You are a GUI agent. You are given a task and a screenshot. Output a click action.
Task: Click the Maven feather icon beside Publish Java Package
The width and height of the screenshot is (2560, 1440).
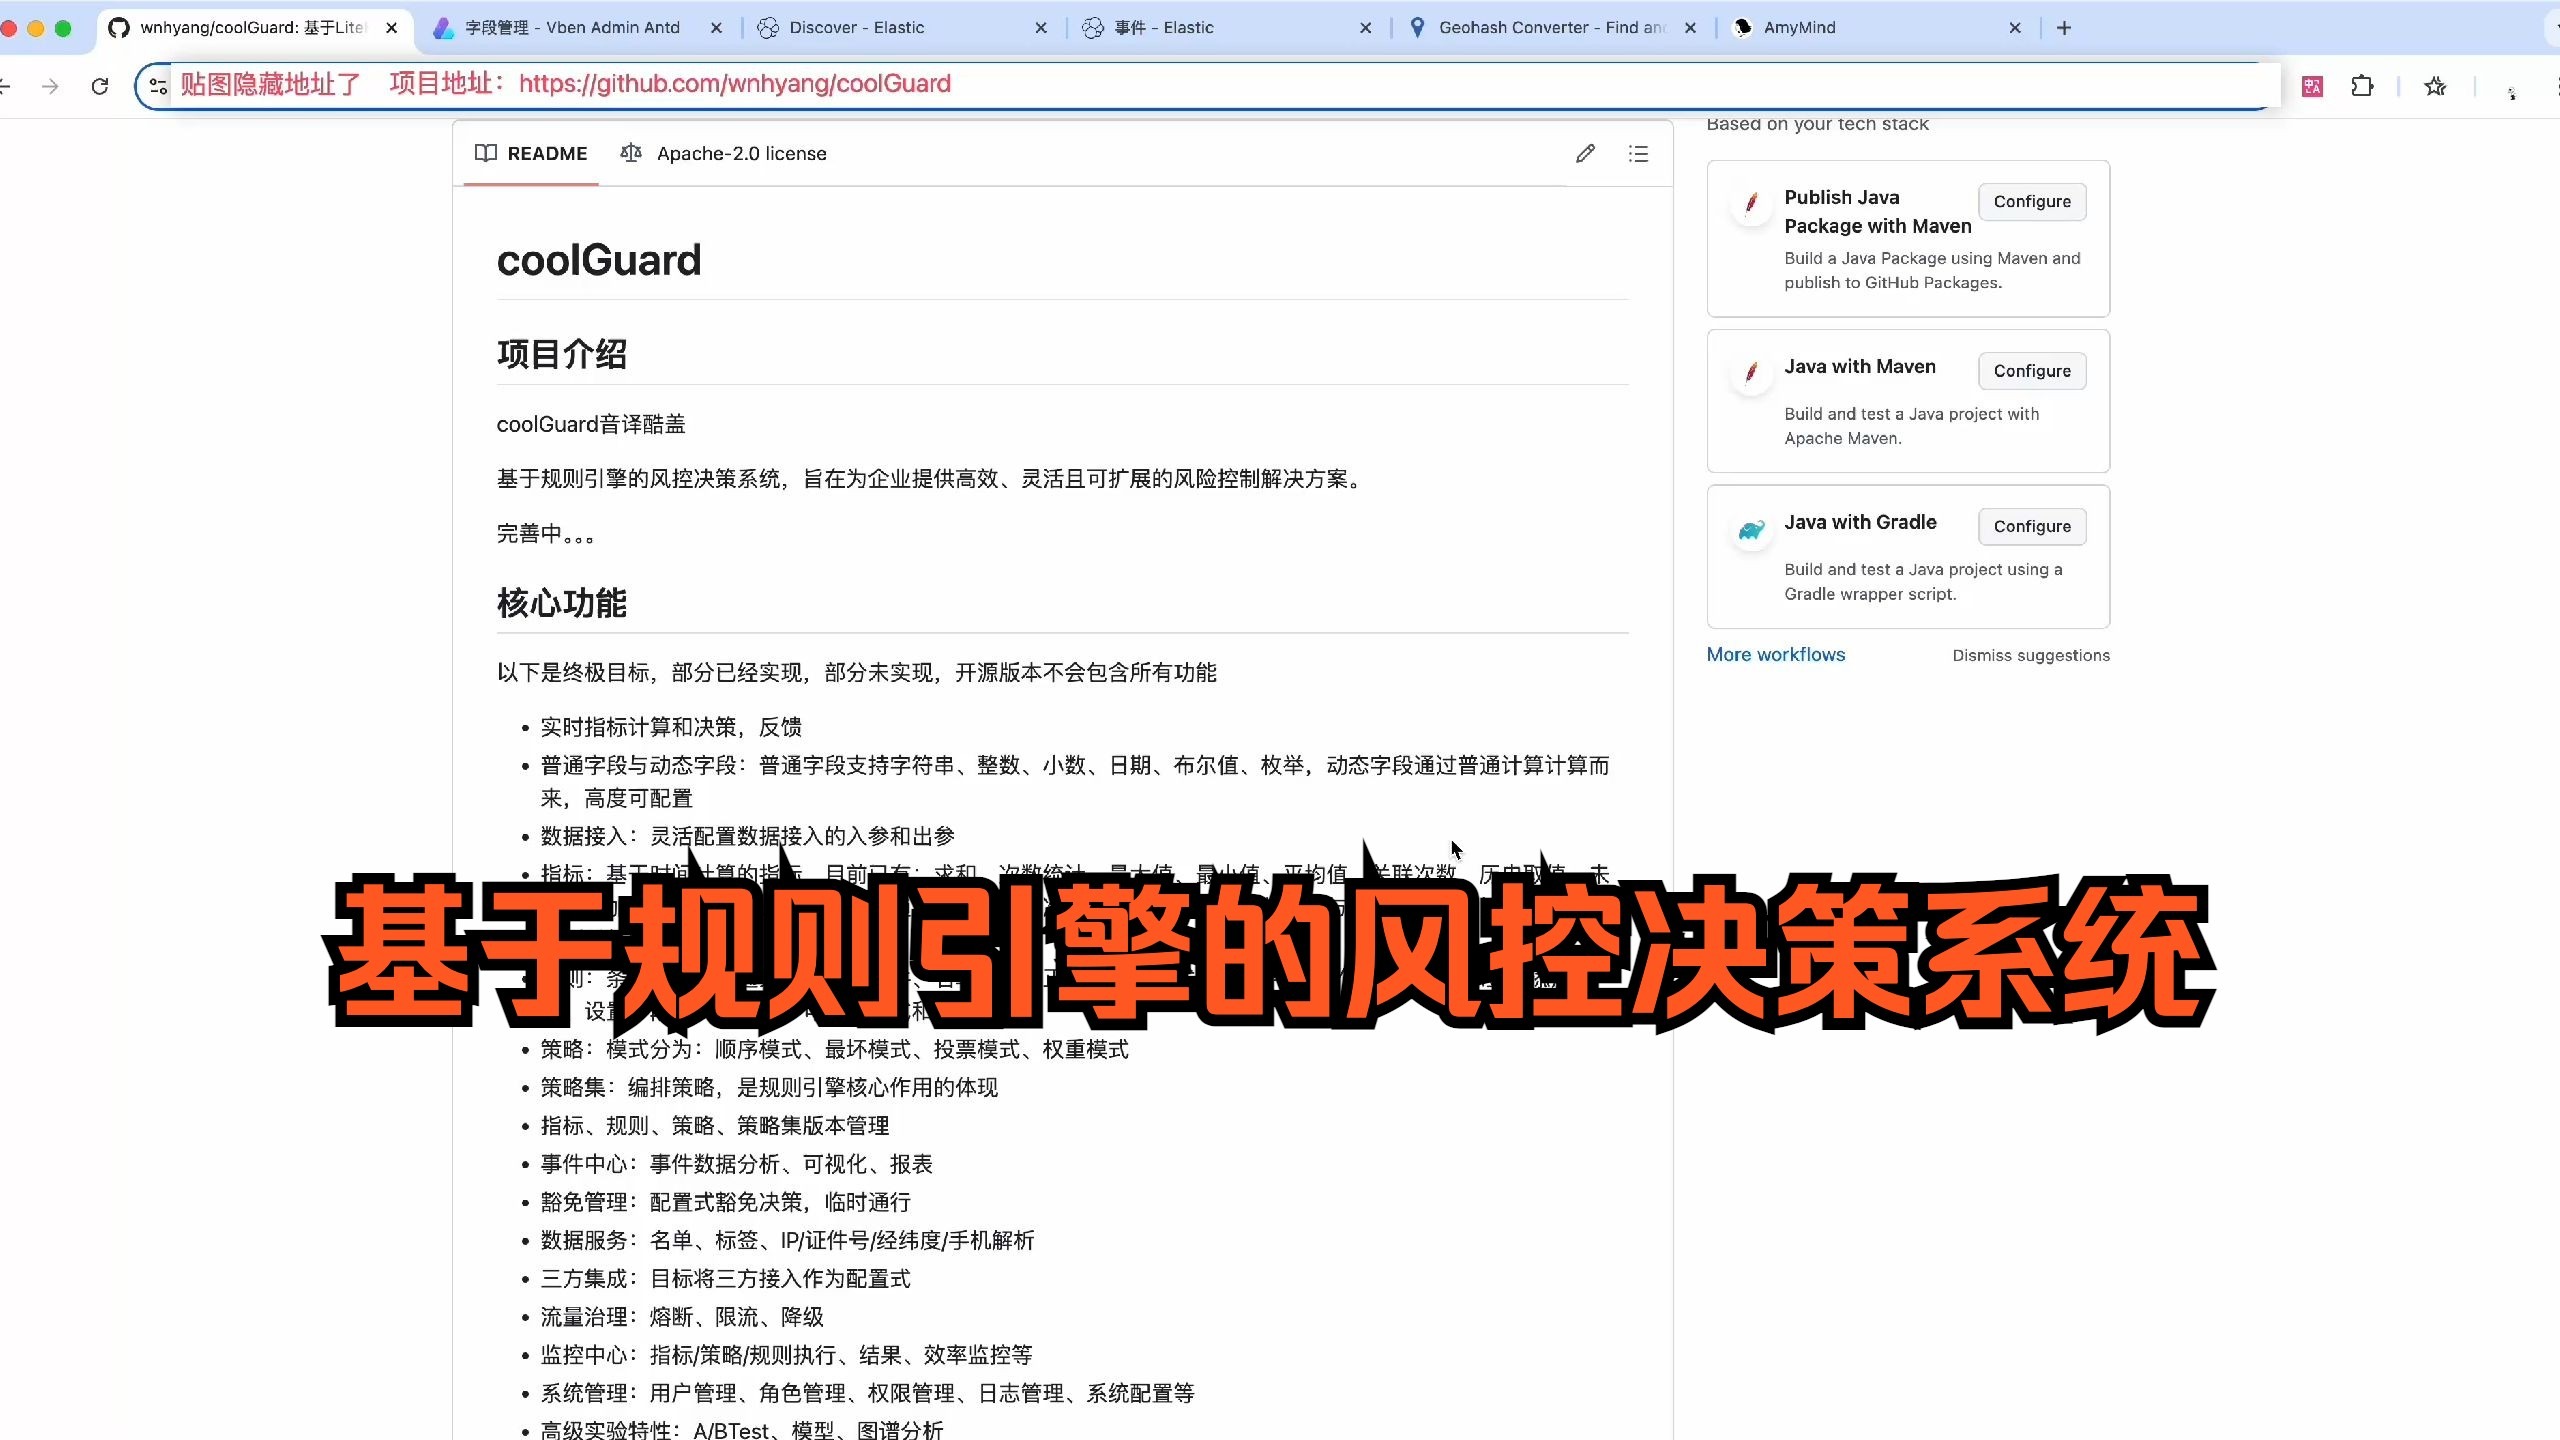tap(1751, 204)
